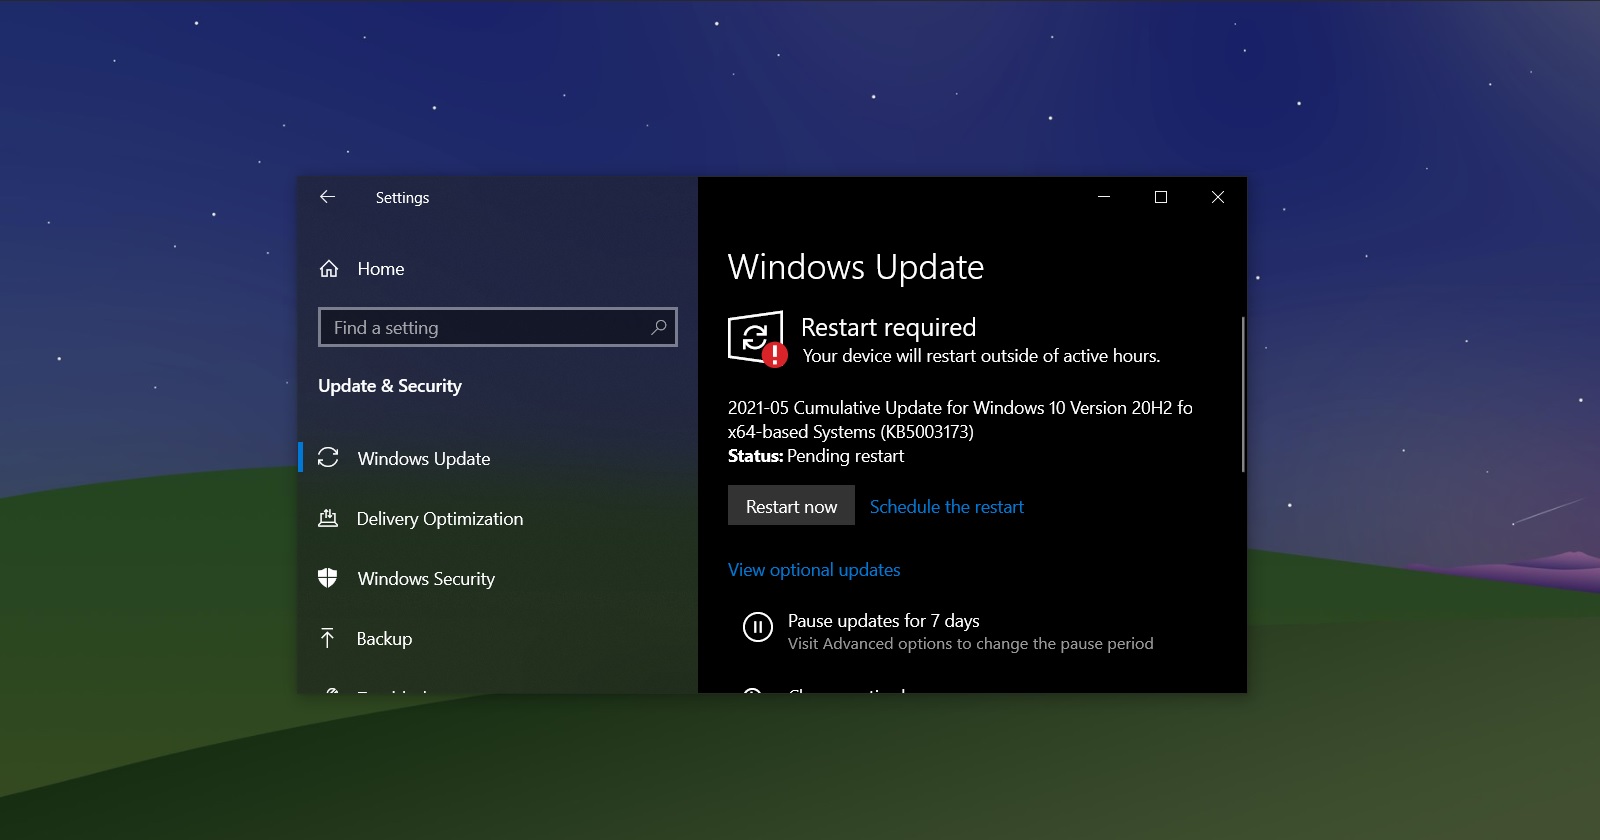This screenshot has height=840, width=1600.
Task: Click the KB5003173 cumulative update text
Action: click(x=960, y=420)
